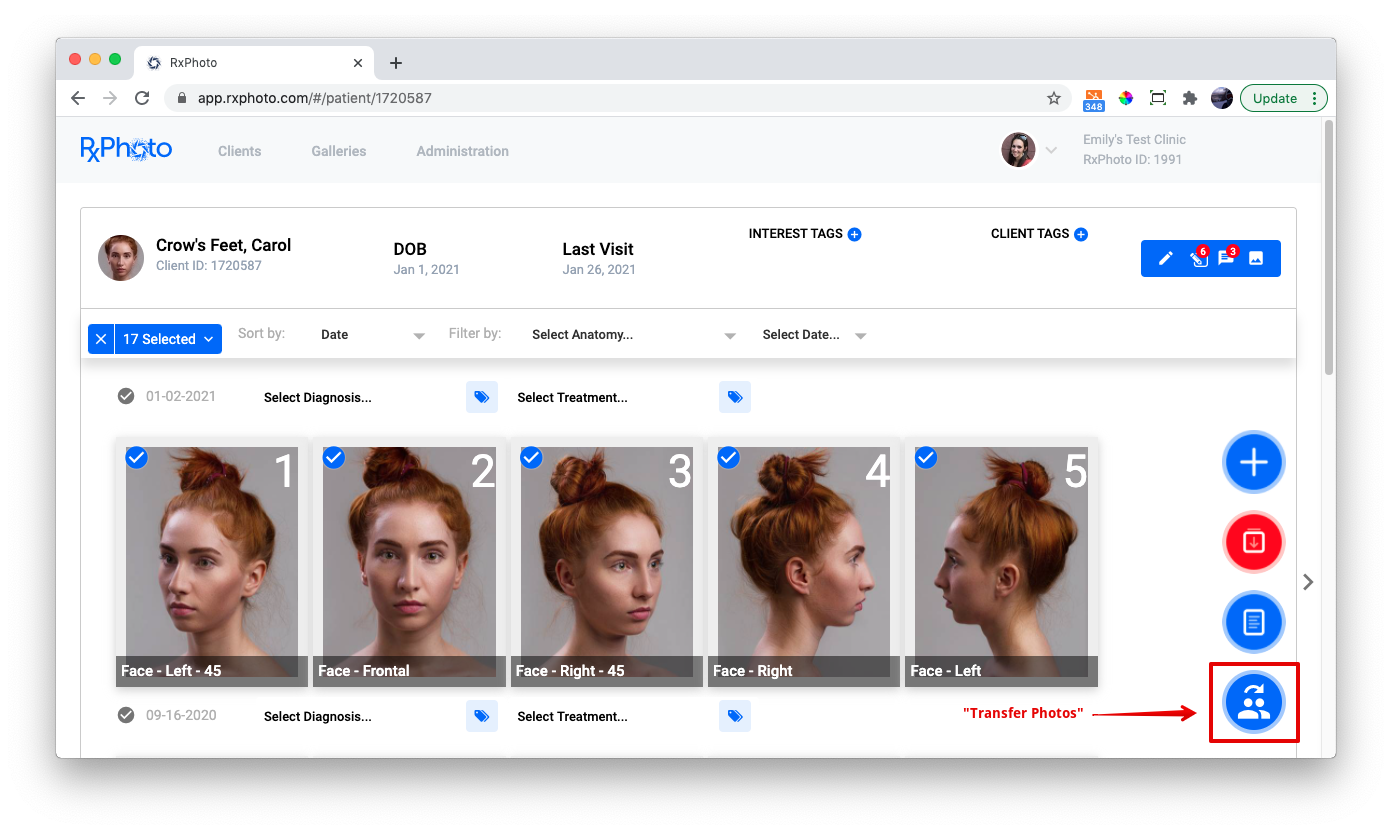
Task: Open the color wheel extension
Action: click(x=1126, y=98)
